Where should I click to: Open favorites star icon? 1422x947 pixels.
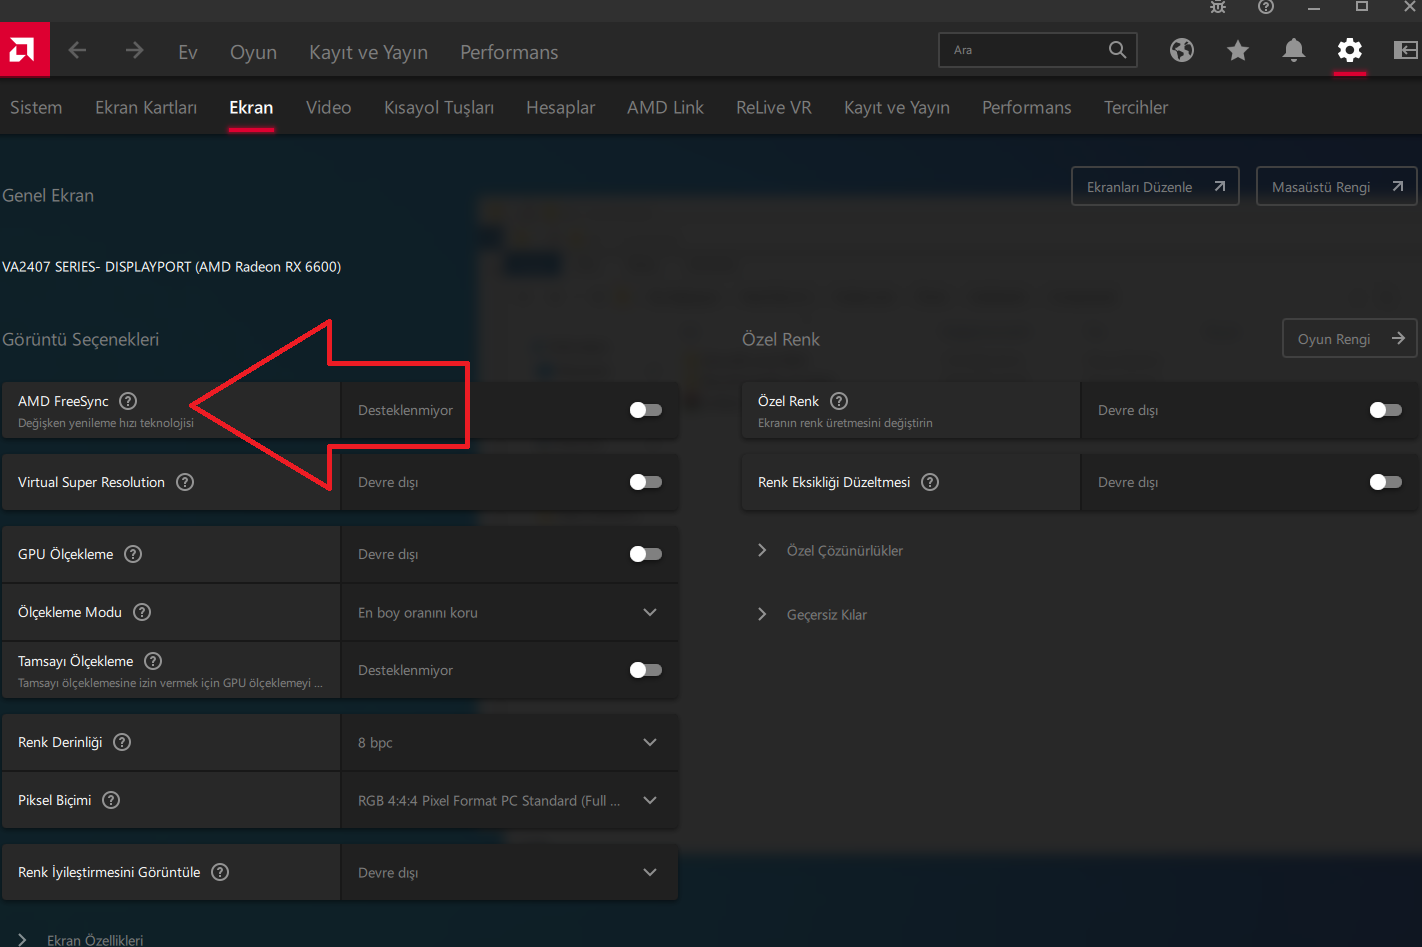coord(1238,50)
